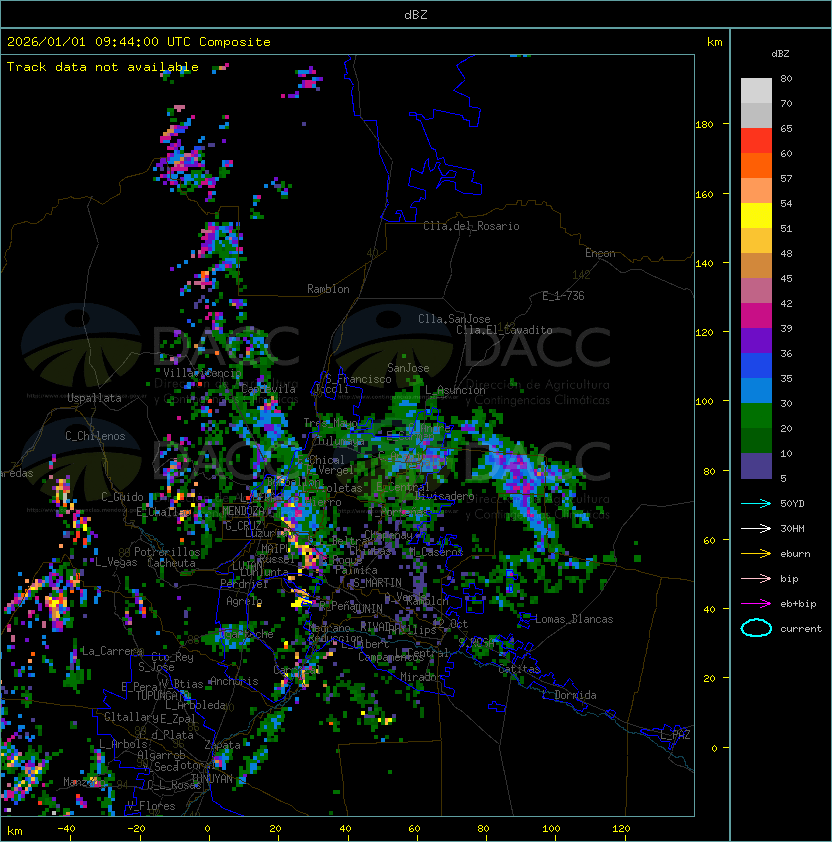Click the pink bip arrow legend icon
832x842 pixels.
[x=756, y=578]
